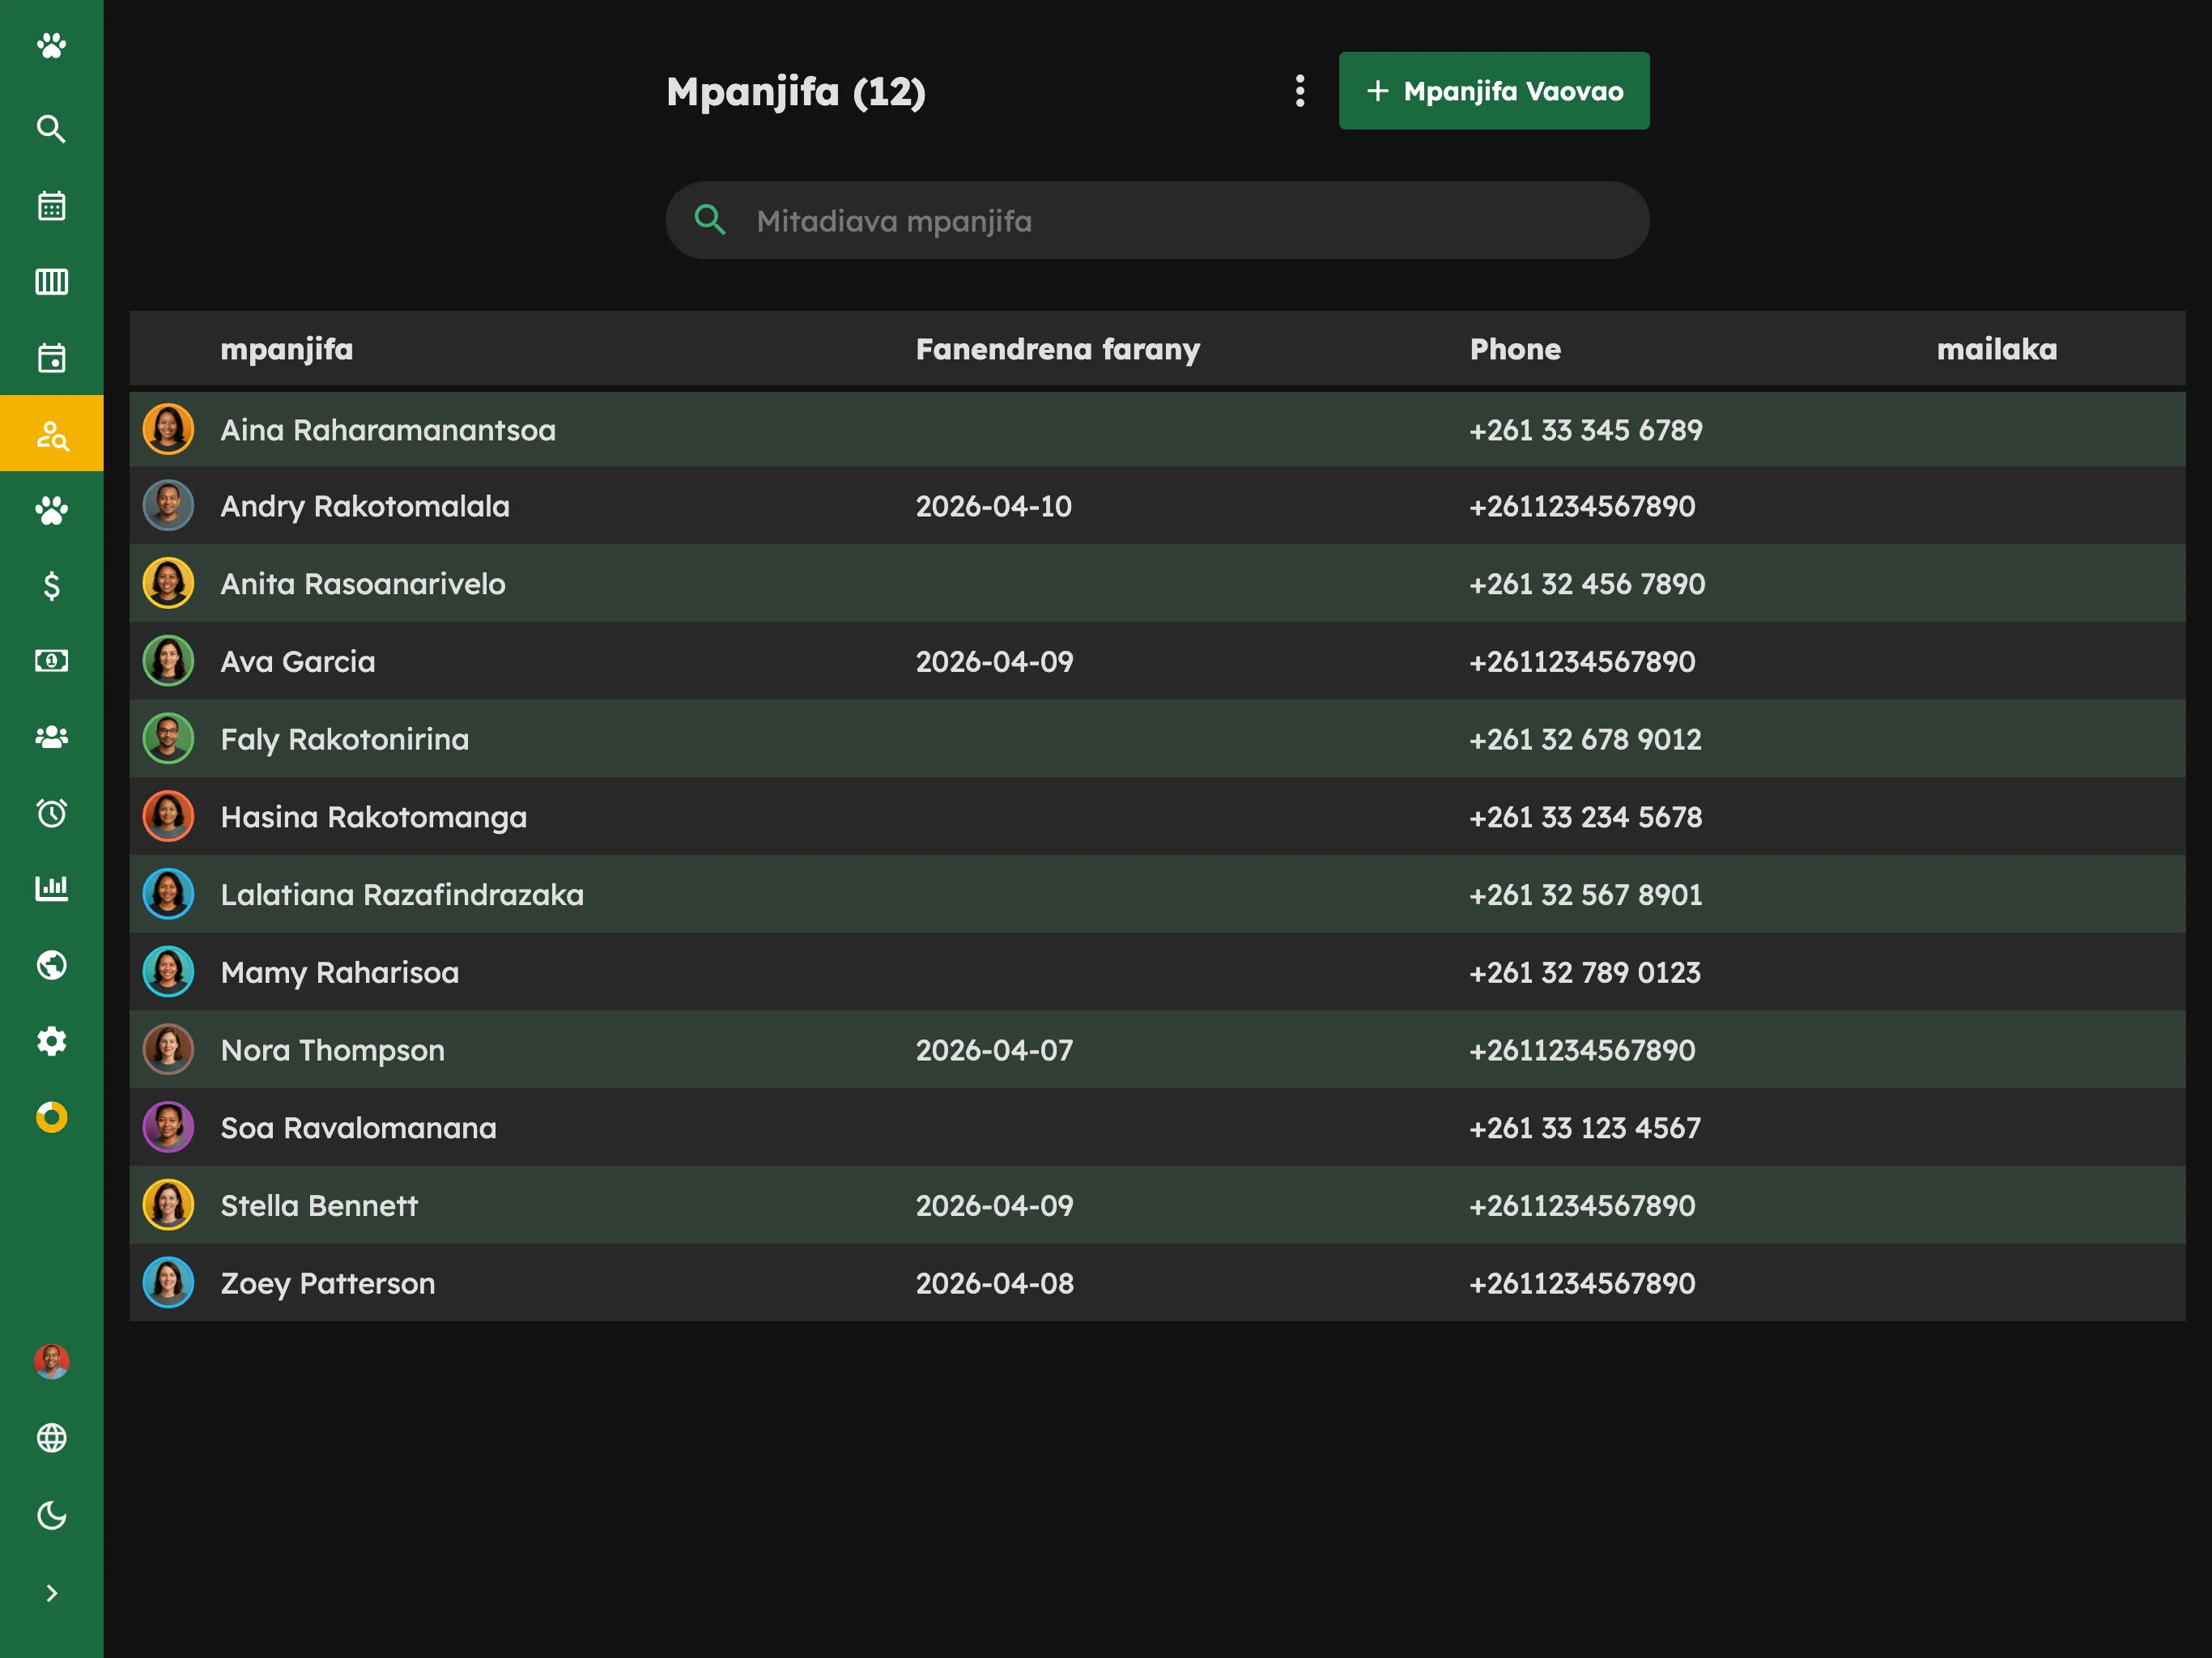Click the Mpanjifa (12) page title
Image resolution: width=2212 pixels, height=1658 pixels.
point(796,92)
